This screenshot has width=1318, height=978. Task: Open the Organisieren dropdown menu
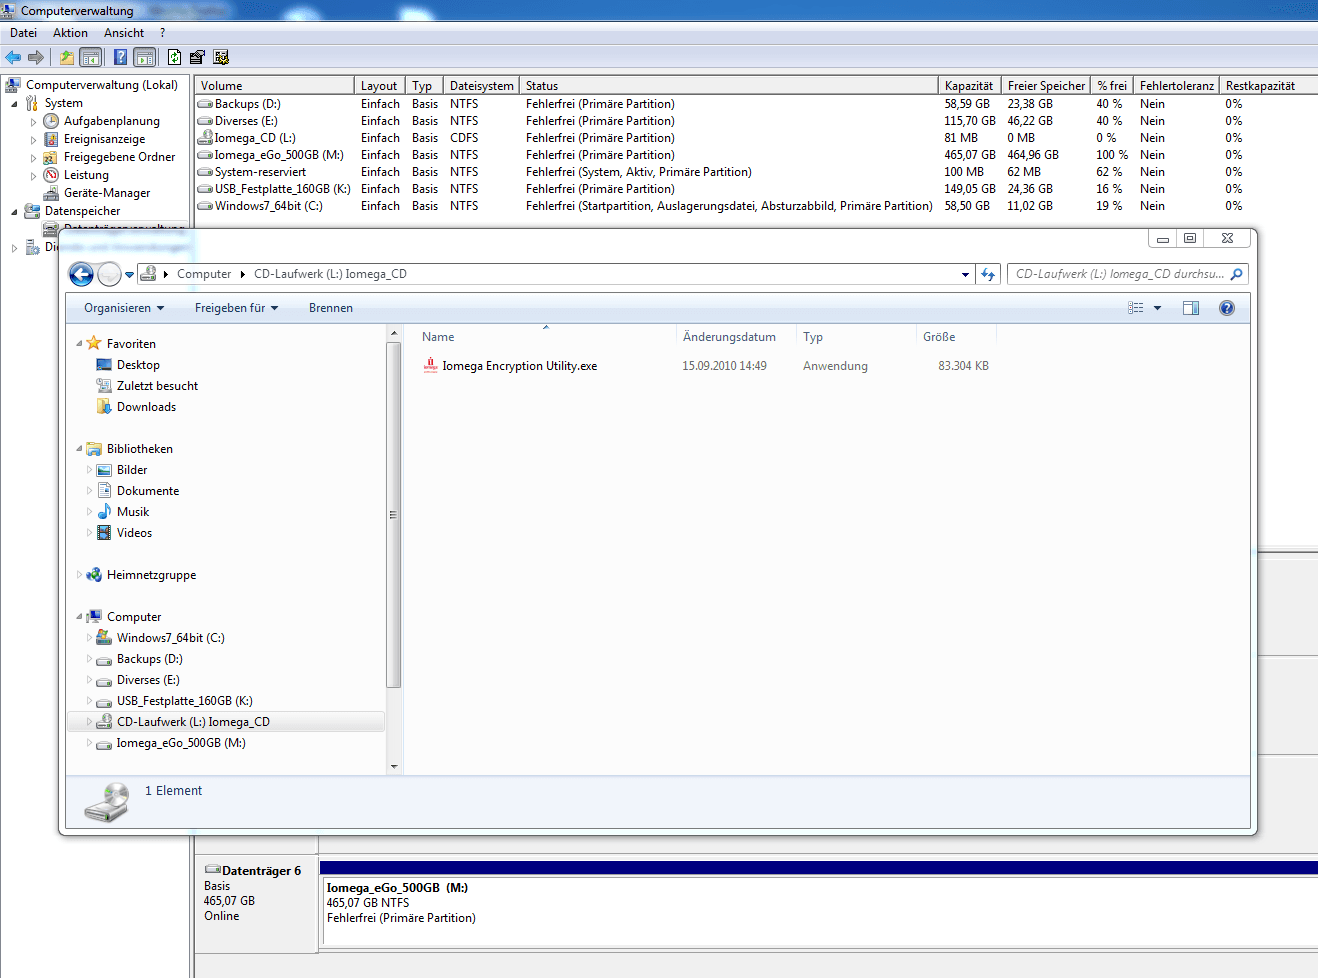[124, 308]
